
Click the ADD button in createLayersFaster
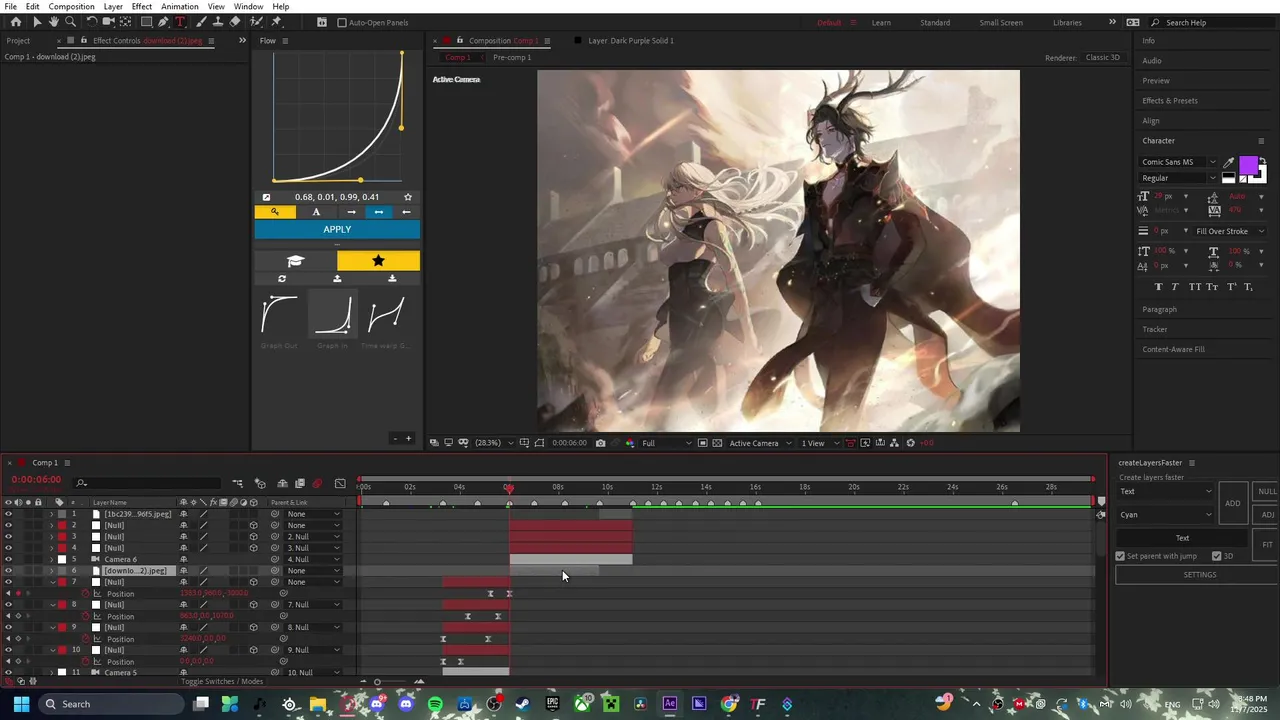(x=1233, y=503)
